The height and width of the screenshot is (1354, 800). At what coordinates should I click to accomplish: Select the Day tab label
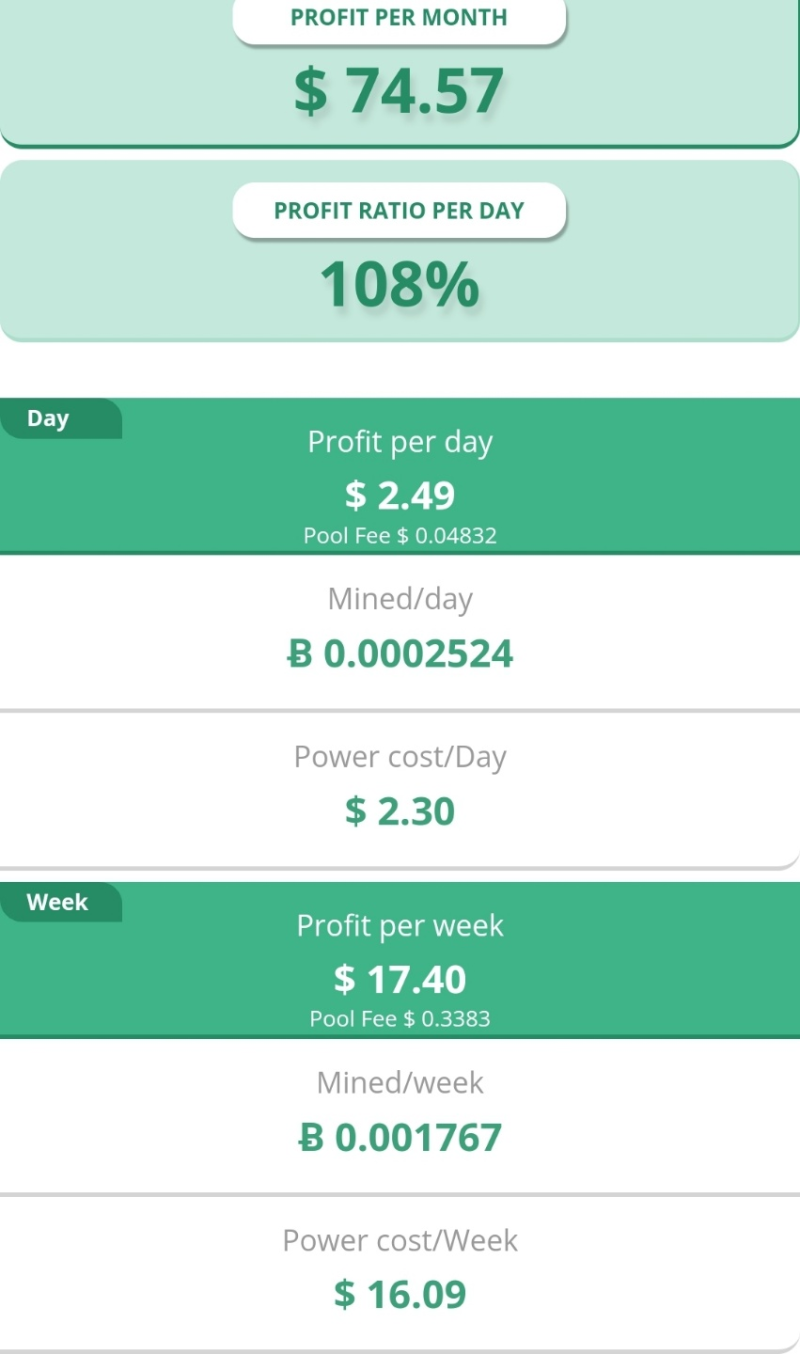click(48, 418)
